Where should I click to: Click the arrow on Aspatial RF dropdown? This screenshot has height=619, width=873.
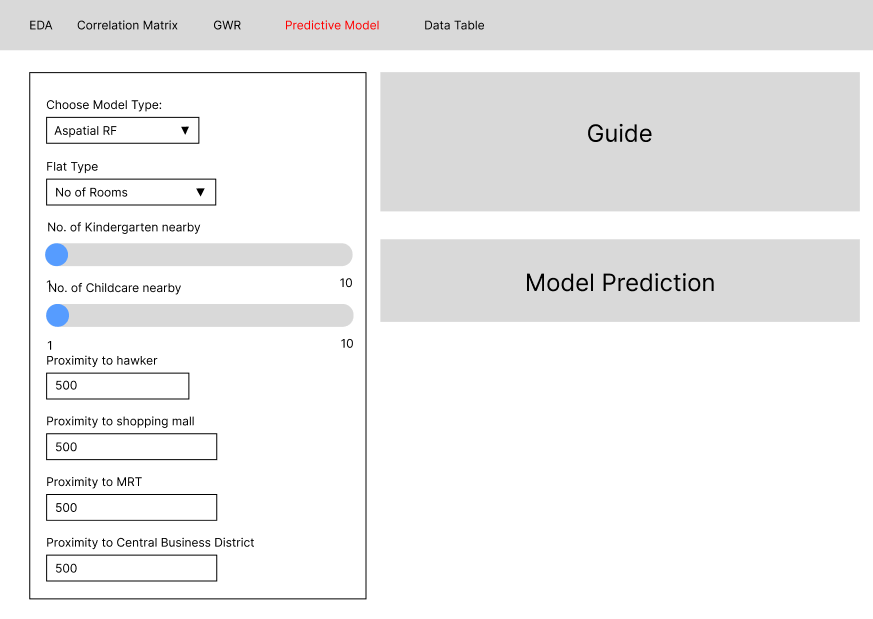click(185, 131)
